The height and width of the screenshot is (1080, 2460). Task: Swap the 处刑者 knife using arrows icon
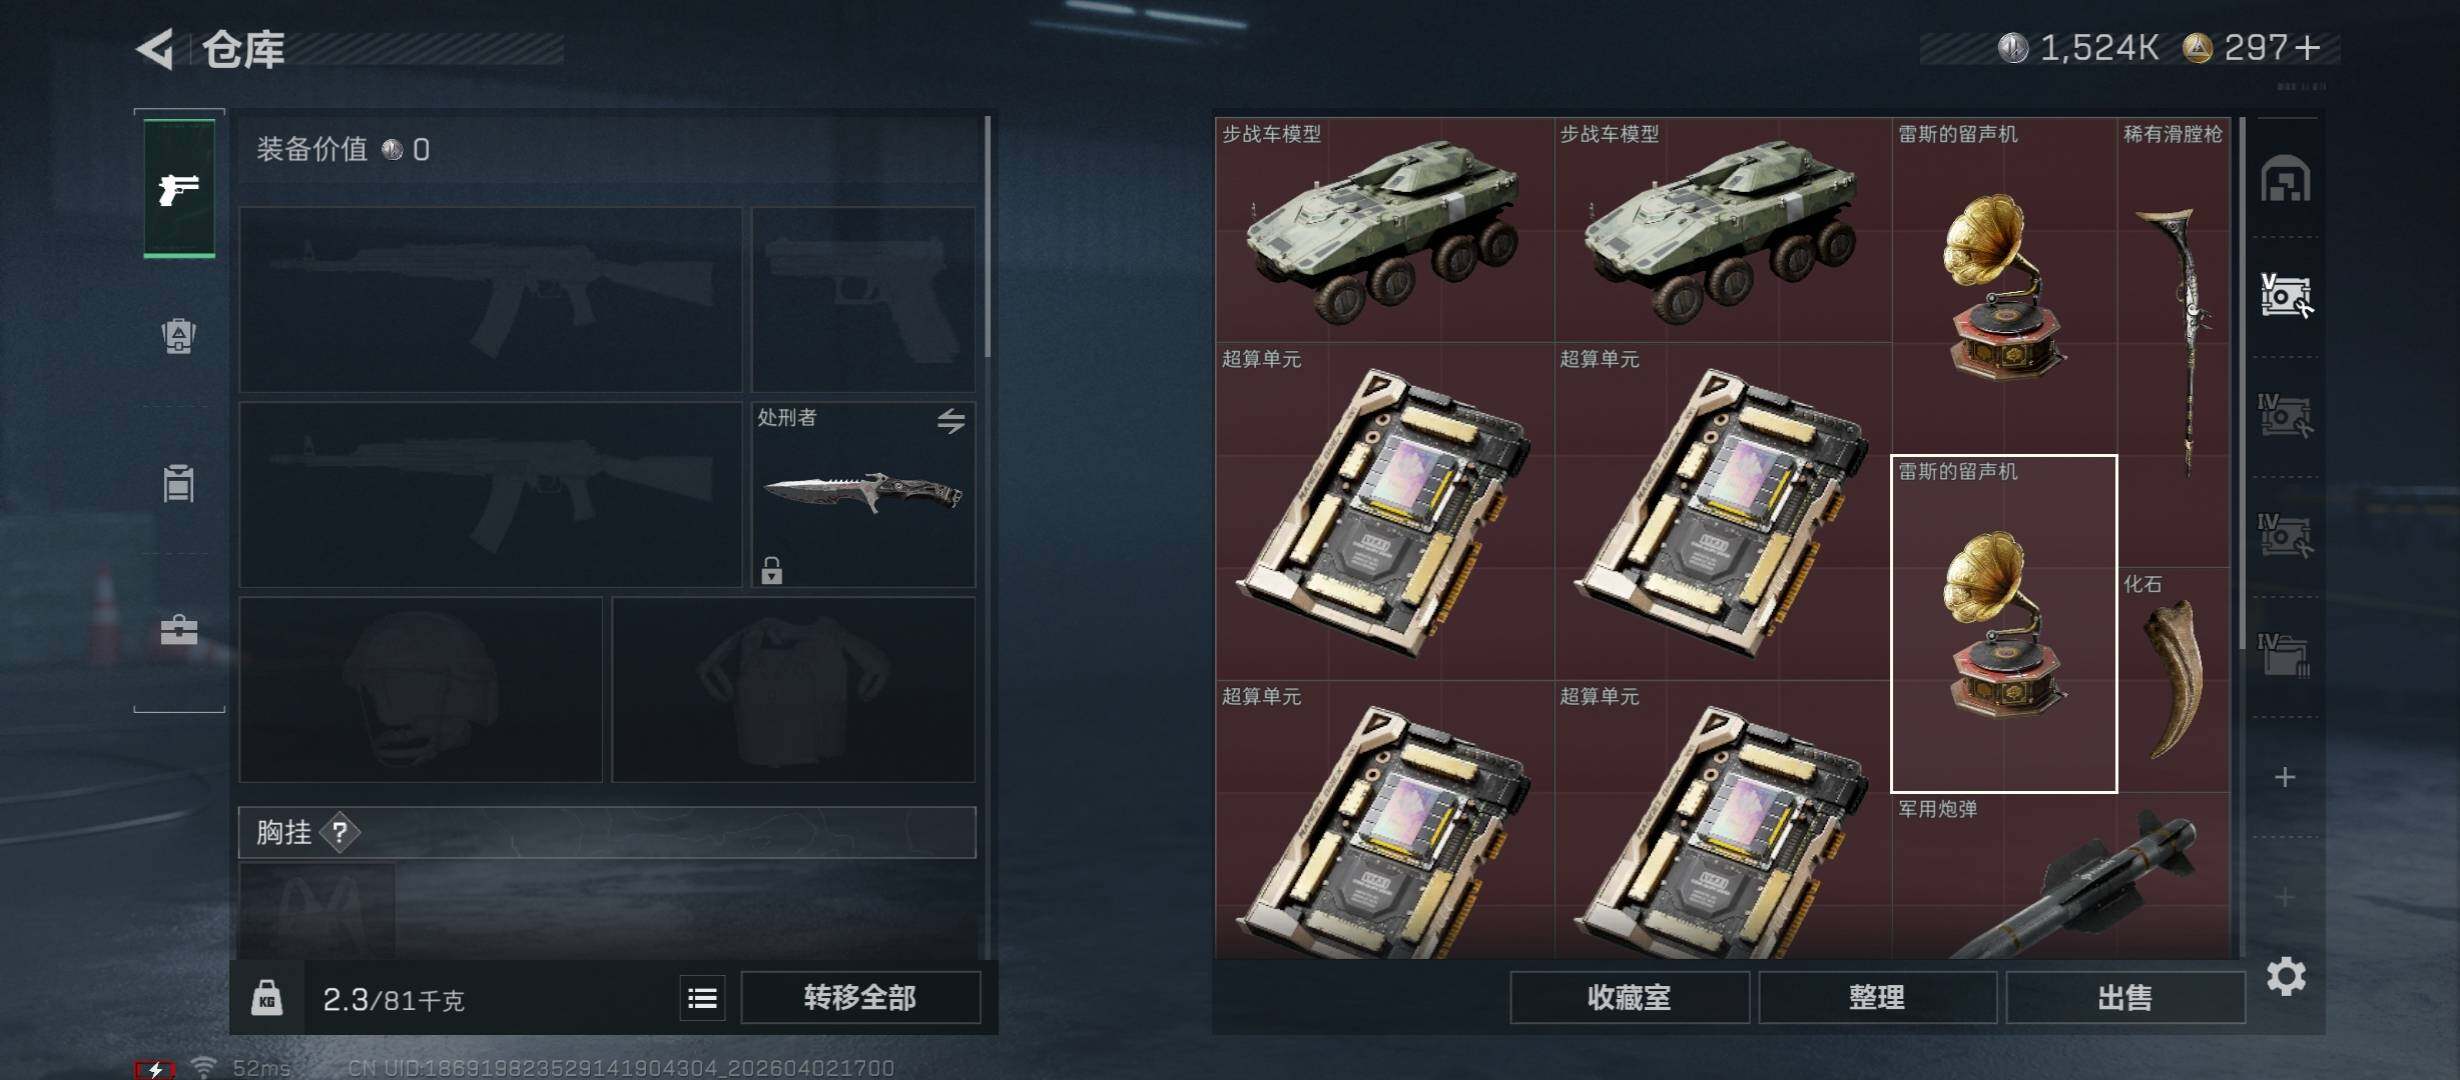click(951, 421)
